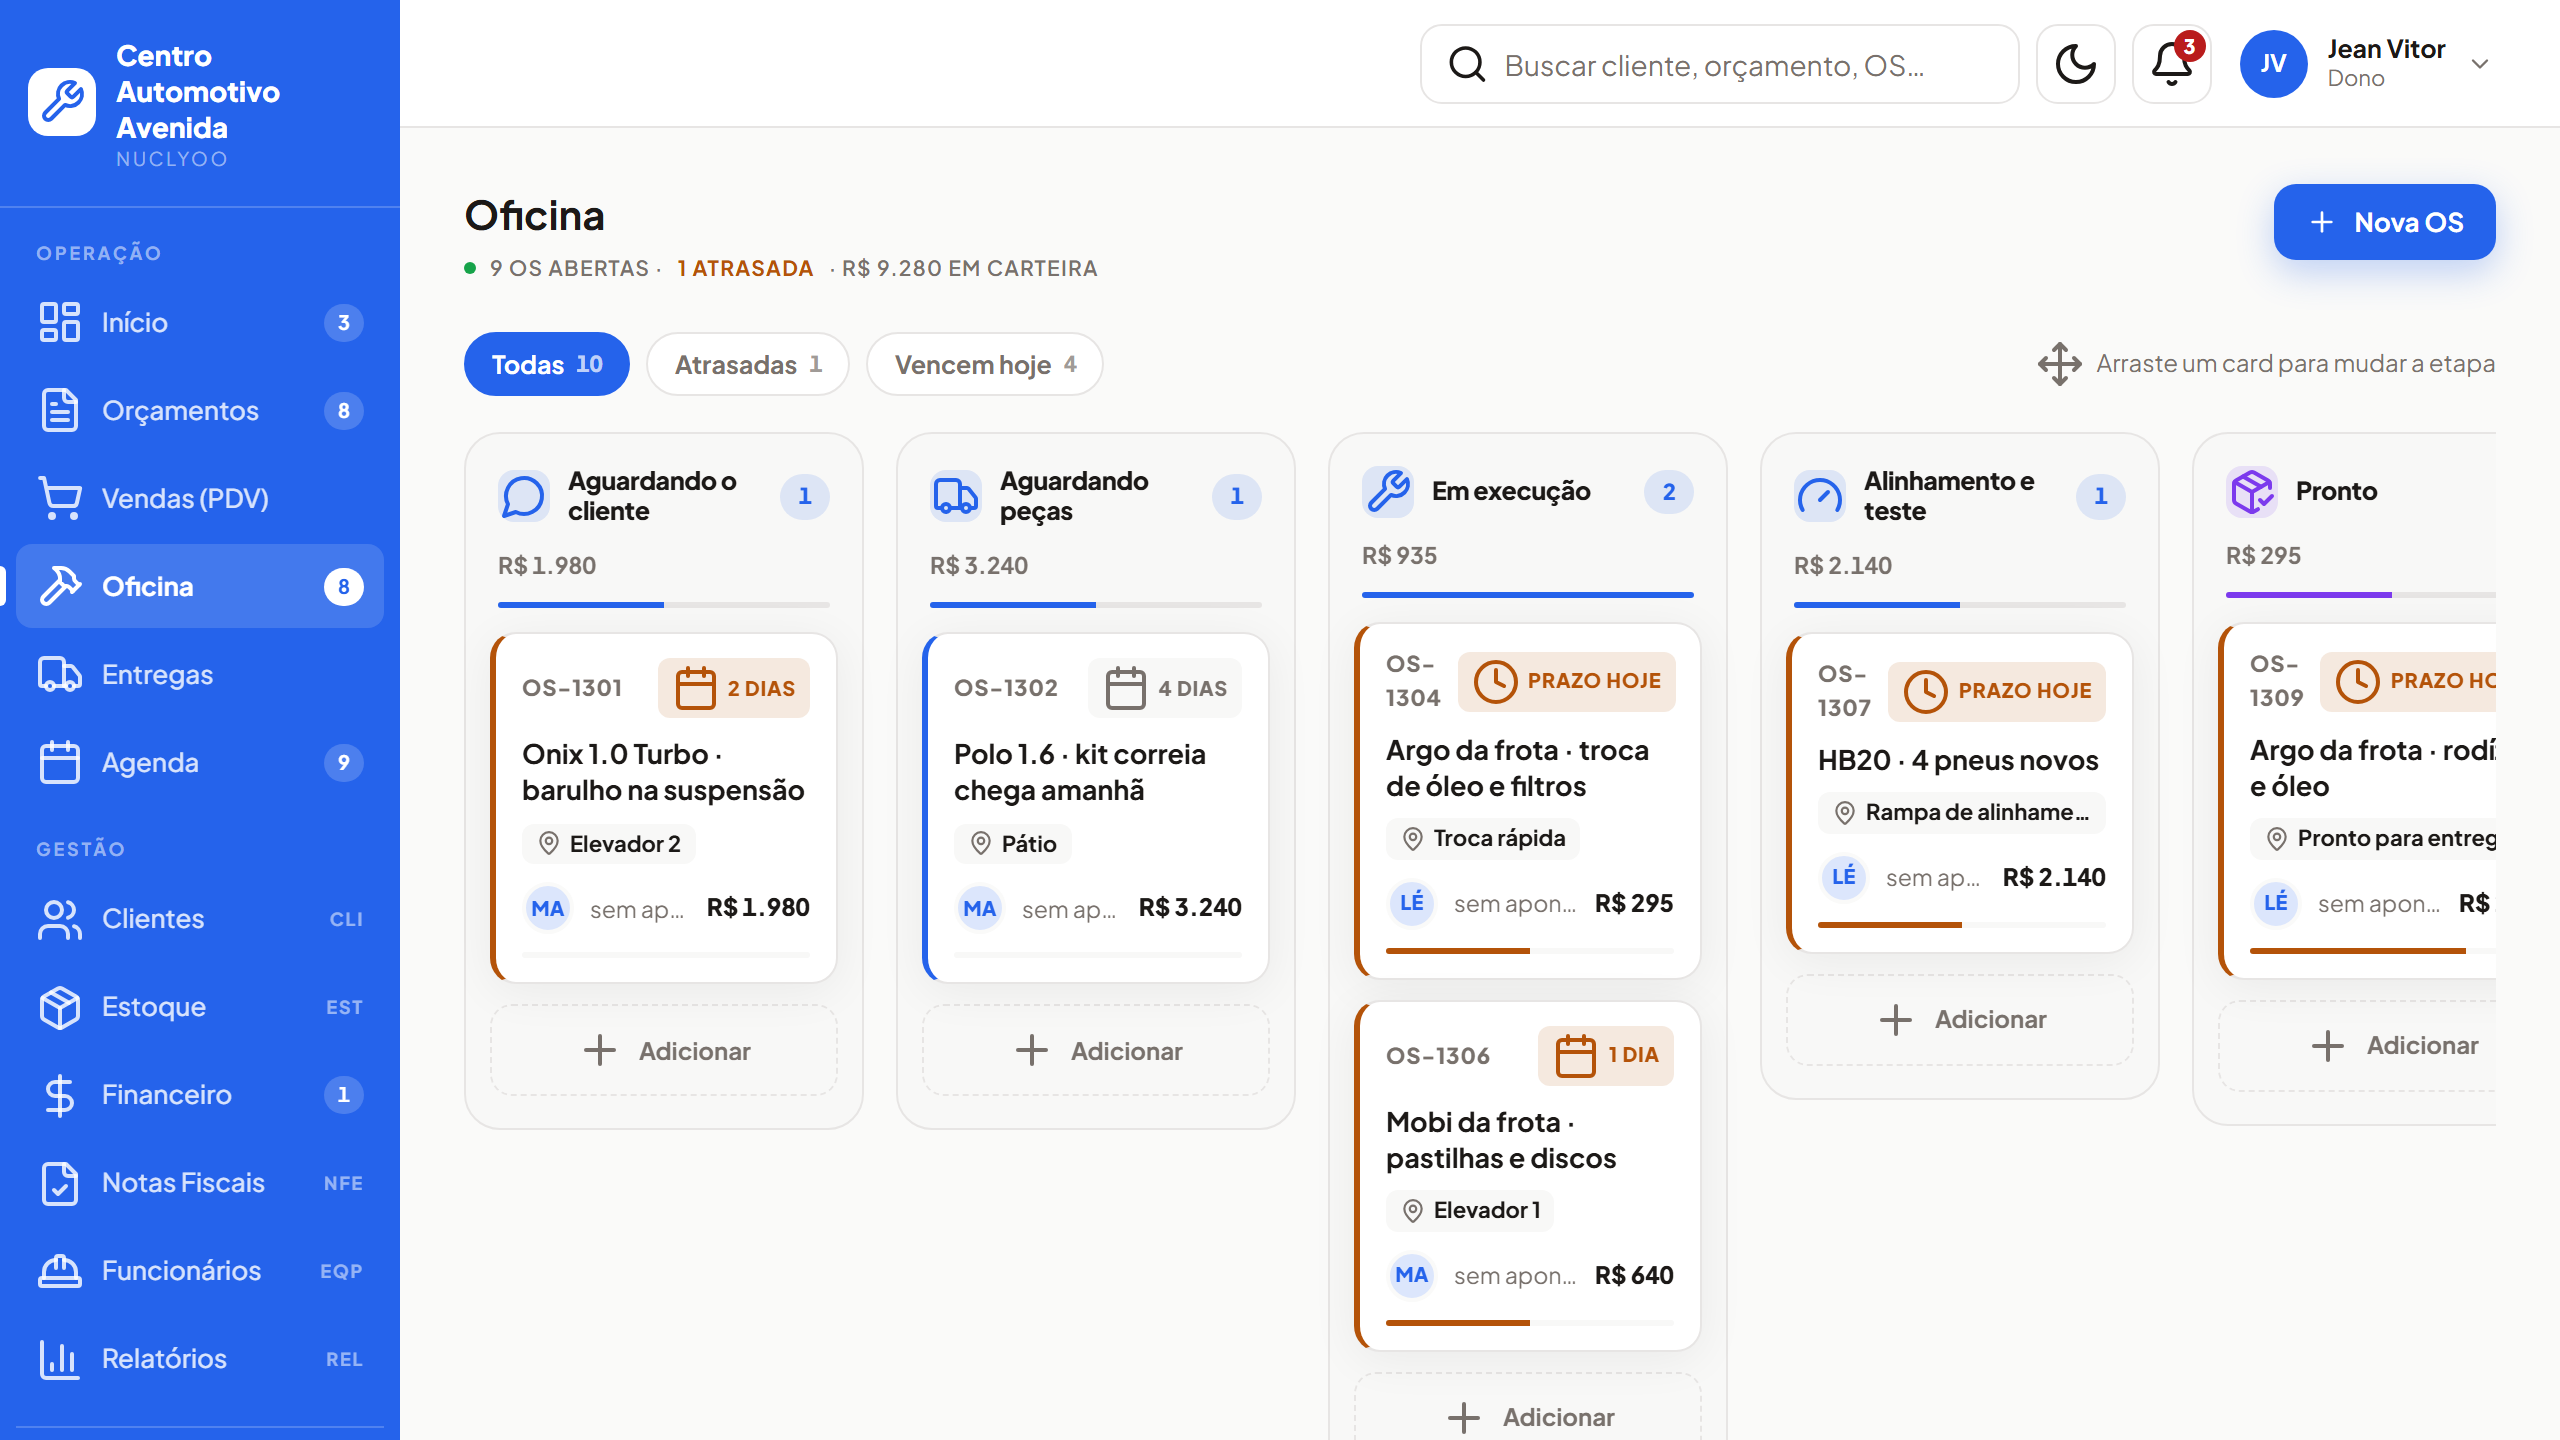Filter by Atrasadas orders

(x=748, y=364)
